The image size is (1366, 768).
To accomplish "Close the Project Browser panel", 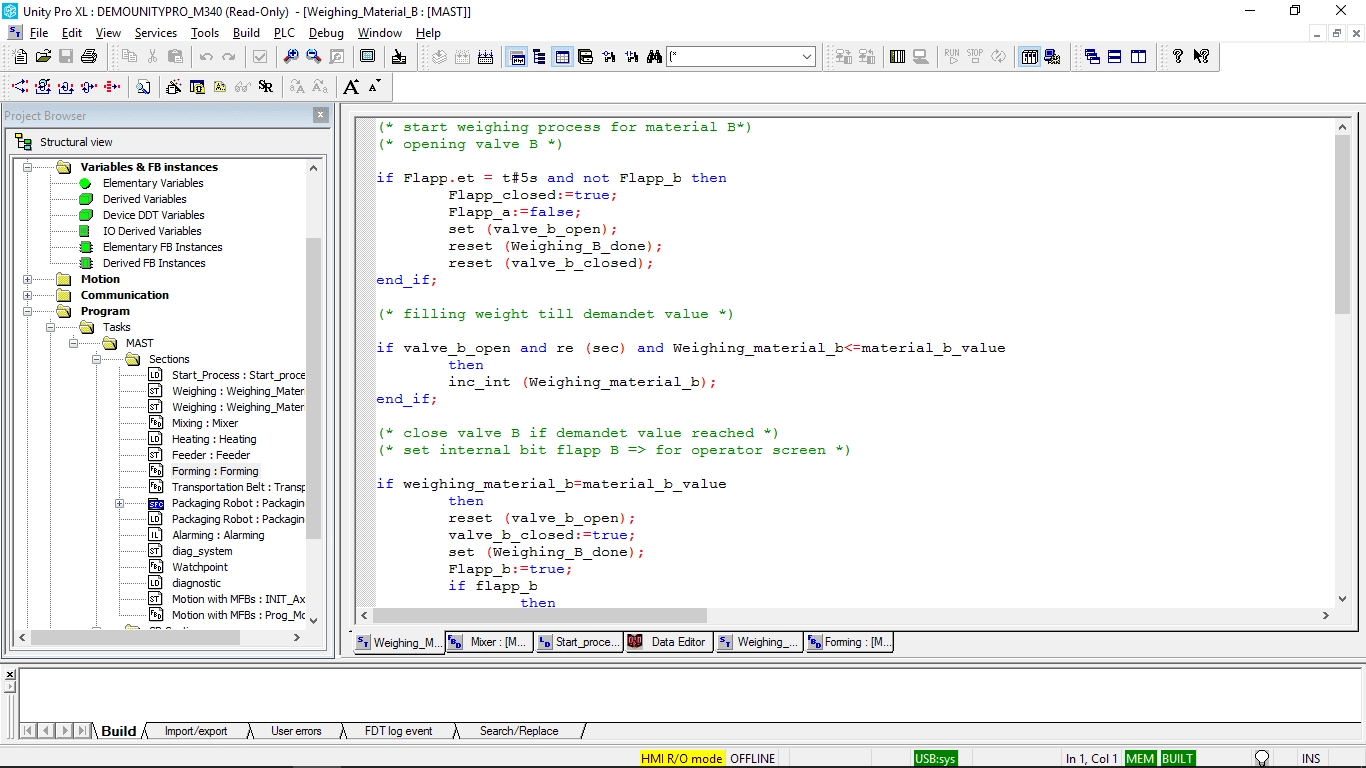I will 320,115.
